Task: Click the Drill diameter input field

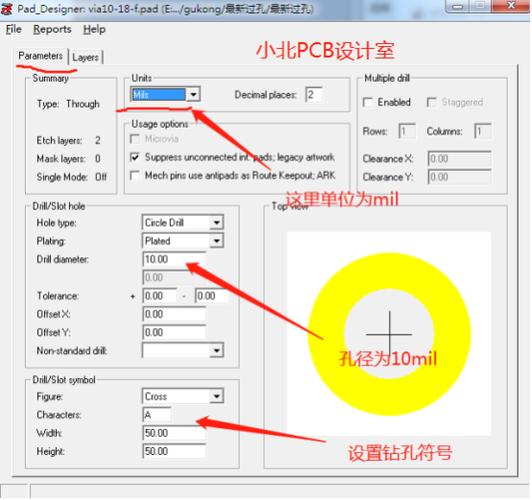Action: (x=174, y=259)
